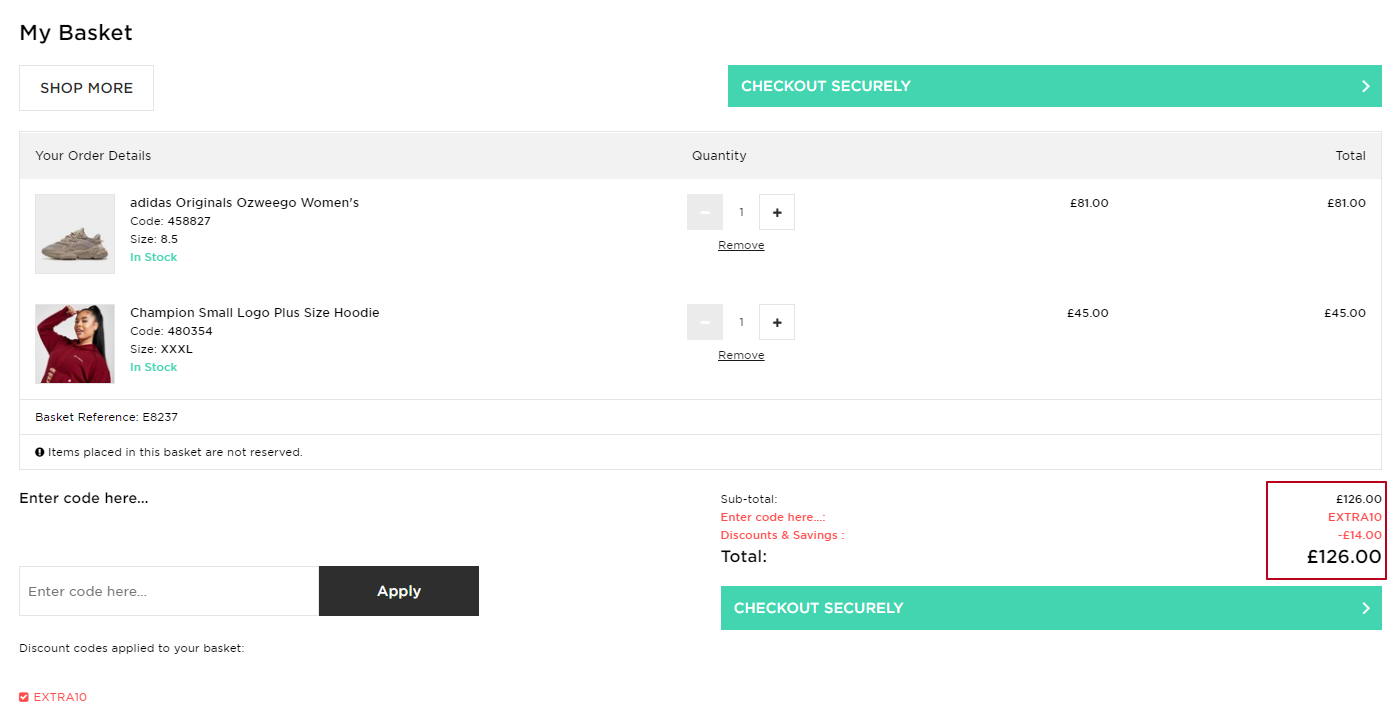Click the chevron arrow on top checkout bar

coord(1367,86)
